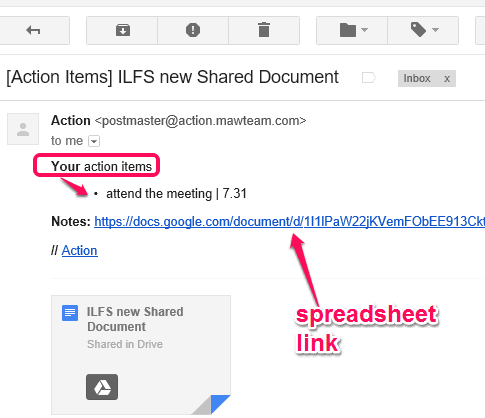The width and height of the screenshot is (485, 418).
Task: Archive this email
Action: (122, 30)
